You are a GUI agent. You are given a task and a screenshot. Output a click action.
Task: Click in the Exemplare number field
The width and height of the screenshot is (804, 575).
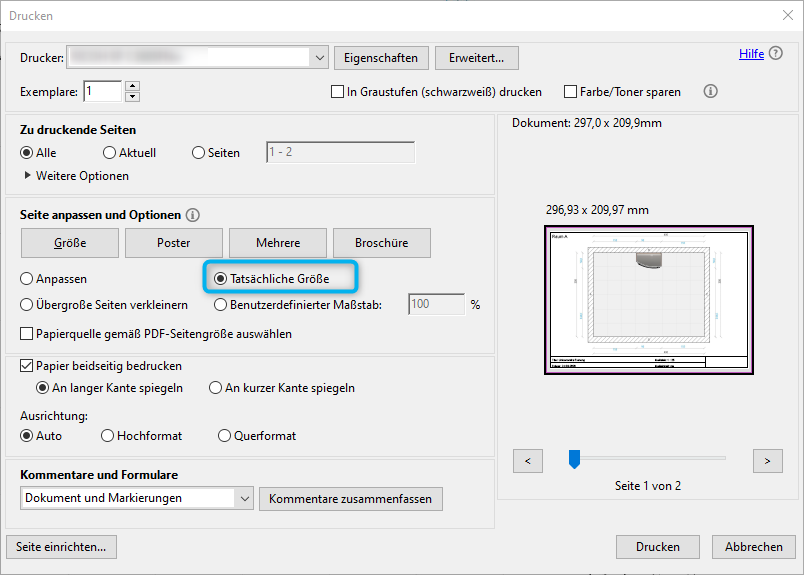[x=103, y=91]
